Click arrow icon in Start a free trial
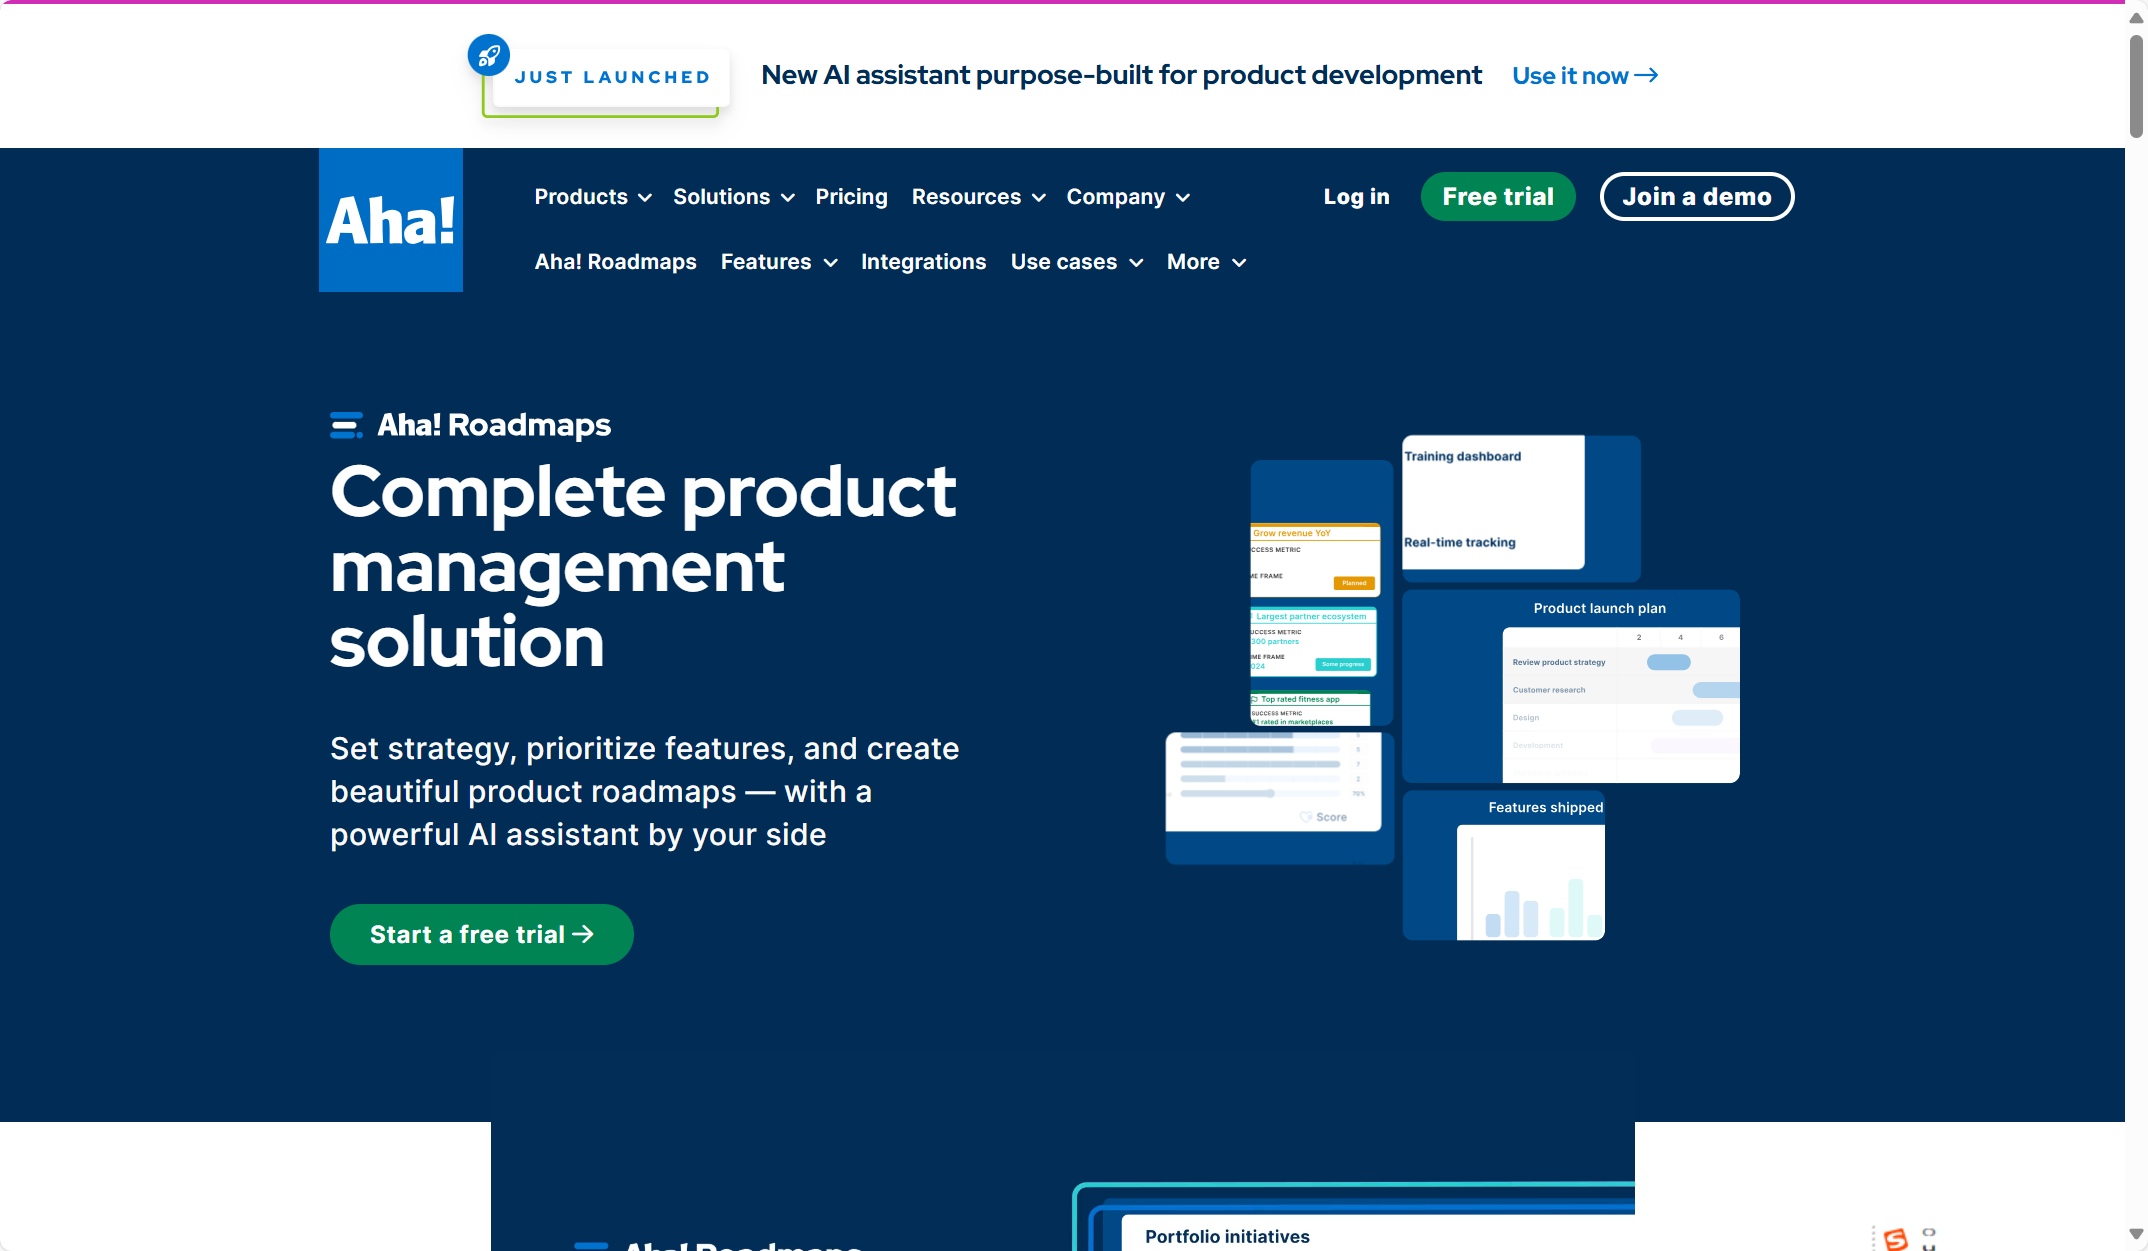The image size is (2148, 1251). 583,934
